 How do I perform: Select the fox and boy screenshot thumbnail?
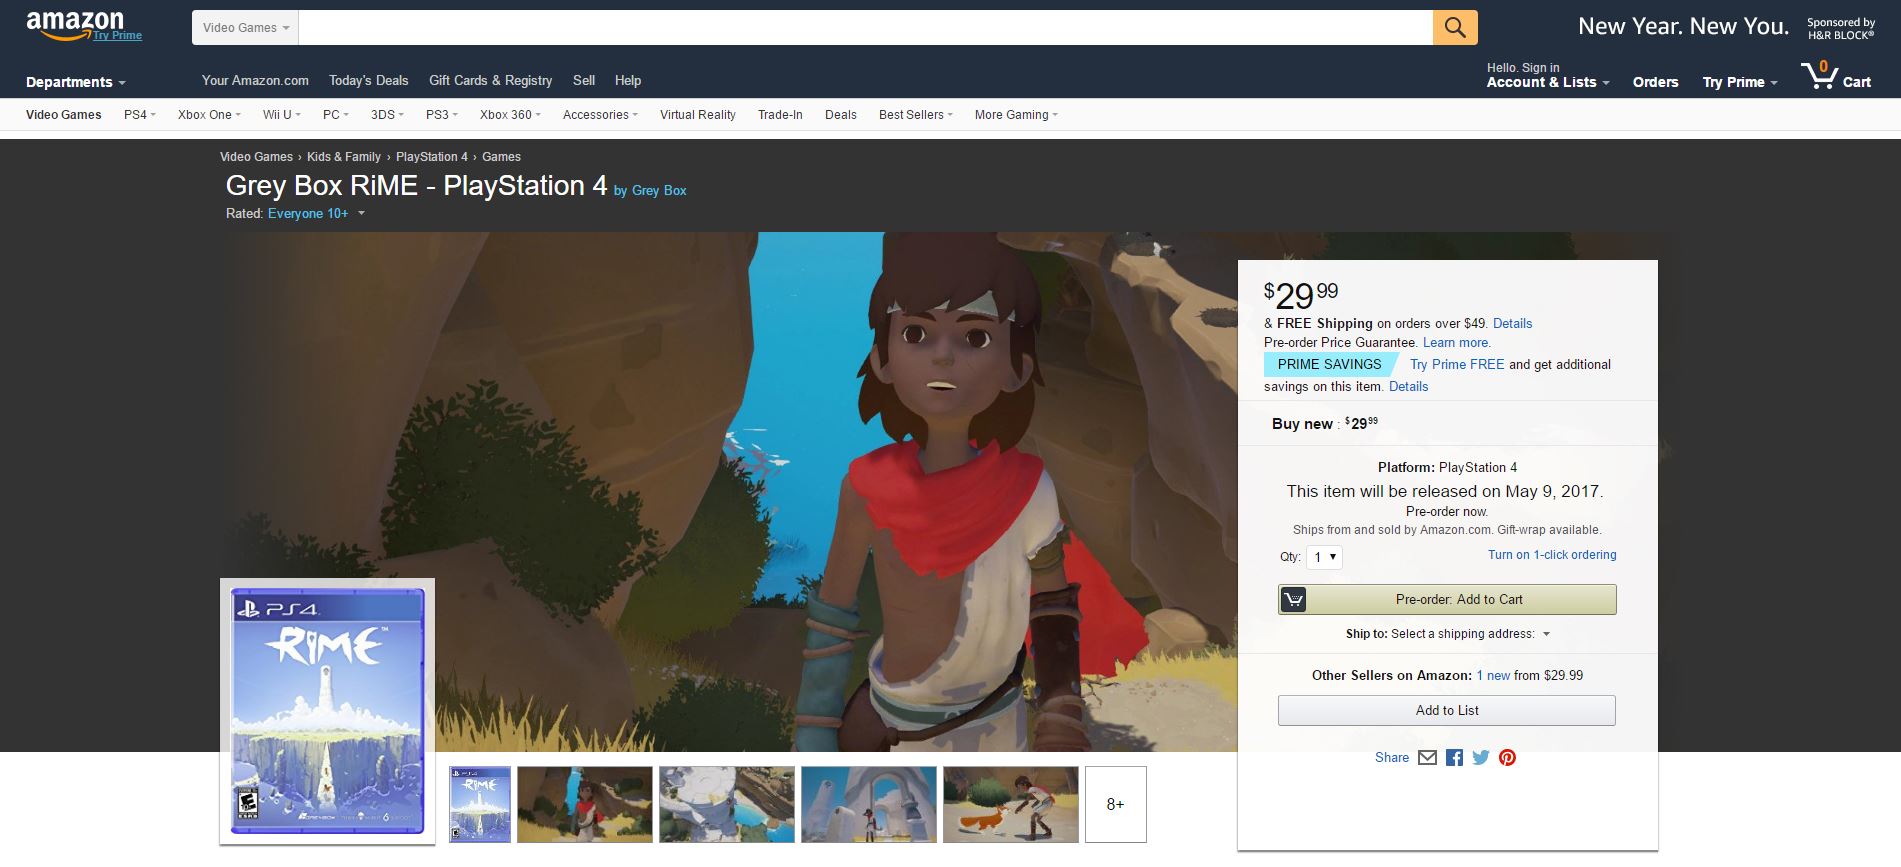(1010, 804)
